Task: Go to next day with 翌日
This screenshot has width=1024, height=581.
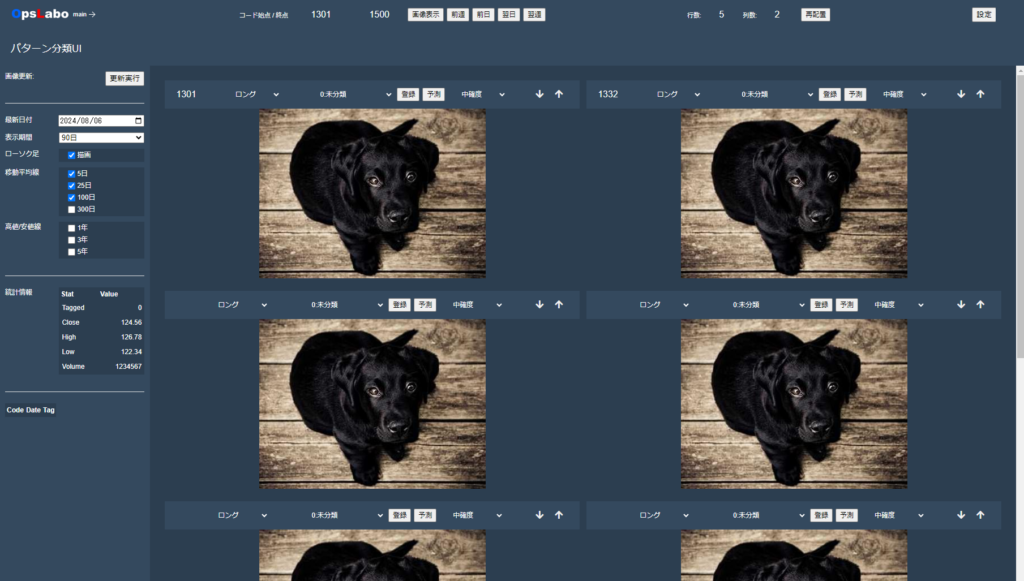Action: tap(509, 14)
